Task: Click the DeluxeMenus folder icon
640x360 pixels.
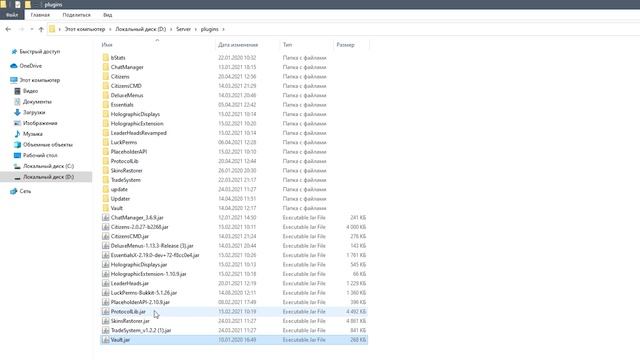Action: click(106, 95)
